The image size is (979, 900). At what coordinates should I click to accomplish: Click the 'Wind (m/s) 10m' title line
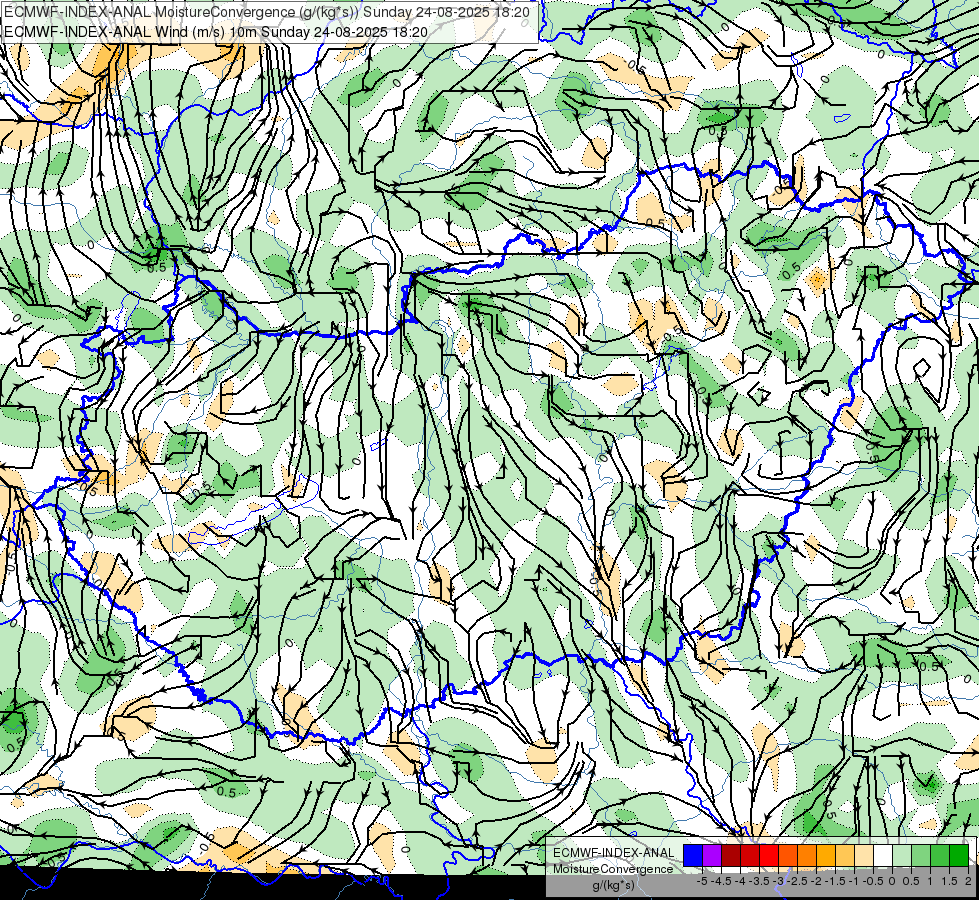(x=216, y=32)
